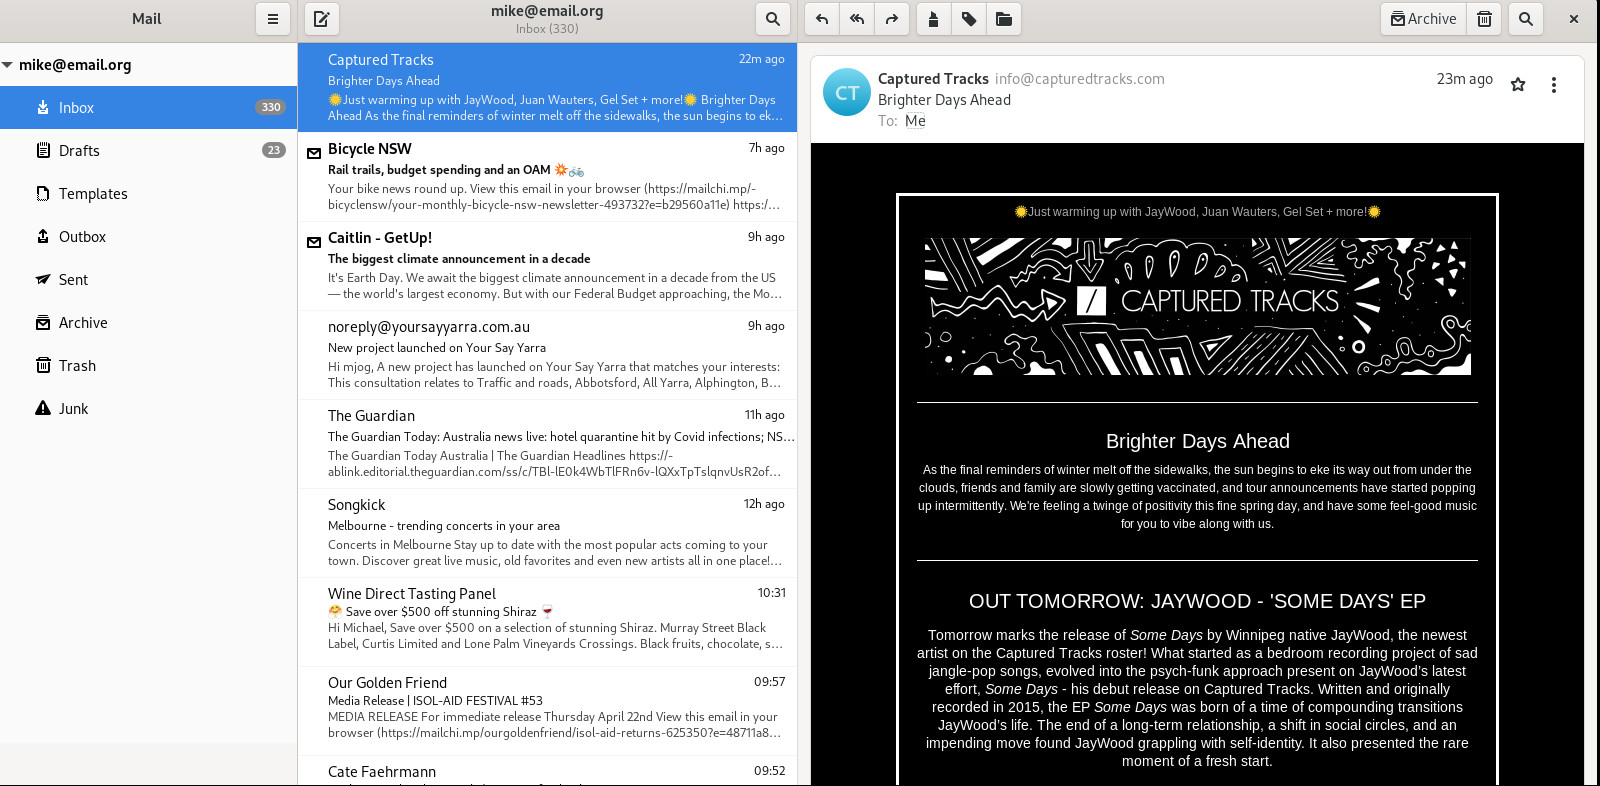Select the Inbox folder
This screenshot has width=1600, height=786.
pyautogui.click(x=148, y=107)
